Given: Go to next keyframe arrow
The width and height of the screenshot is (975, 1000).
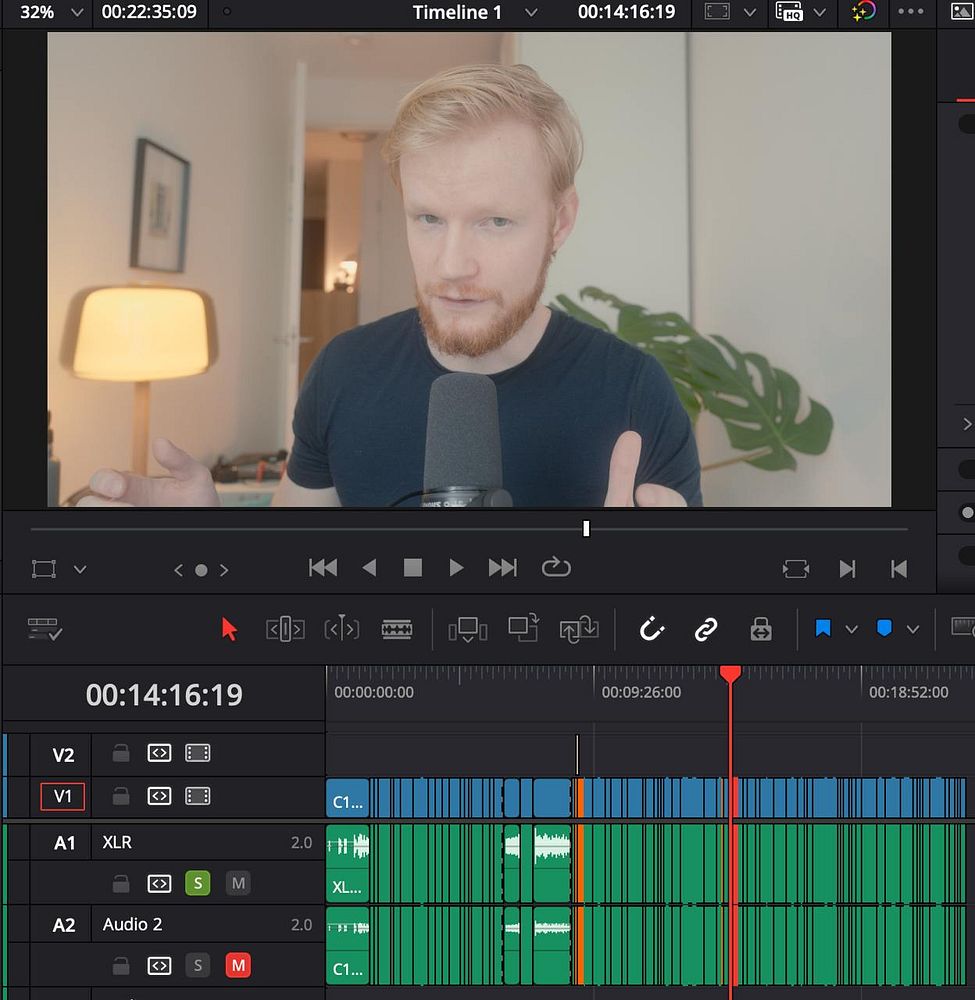Looking at the screenshot, I should (224, 570).
